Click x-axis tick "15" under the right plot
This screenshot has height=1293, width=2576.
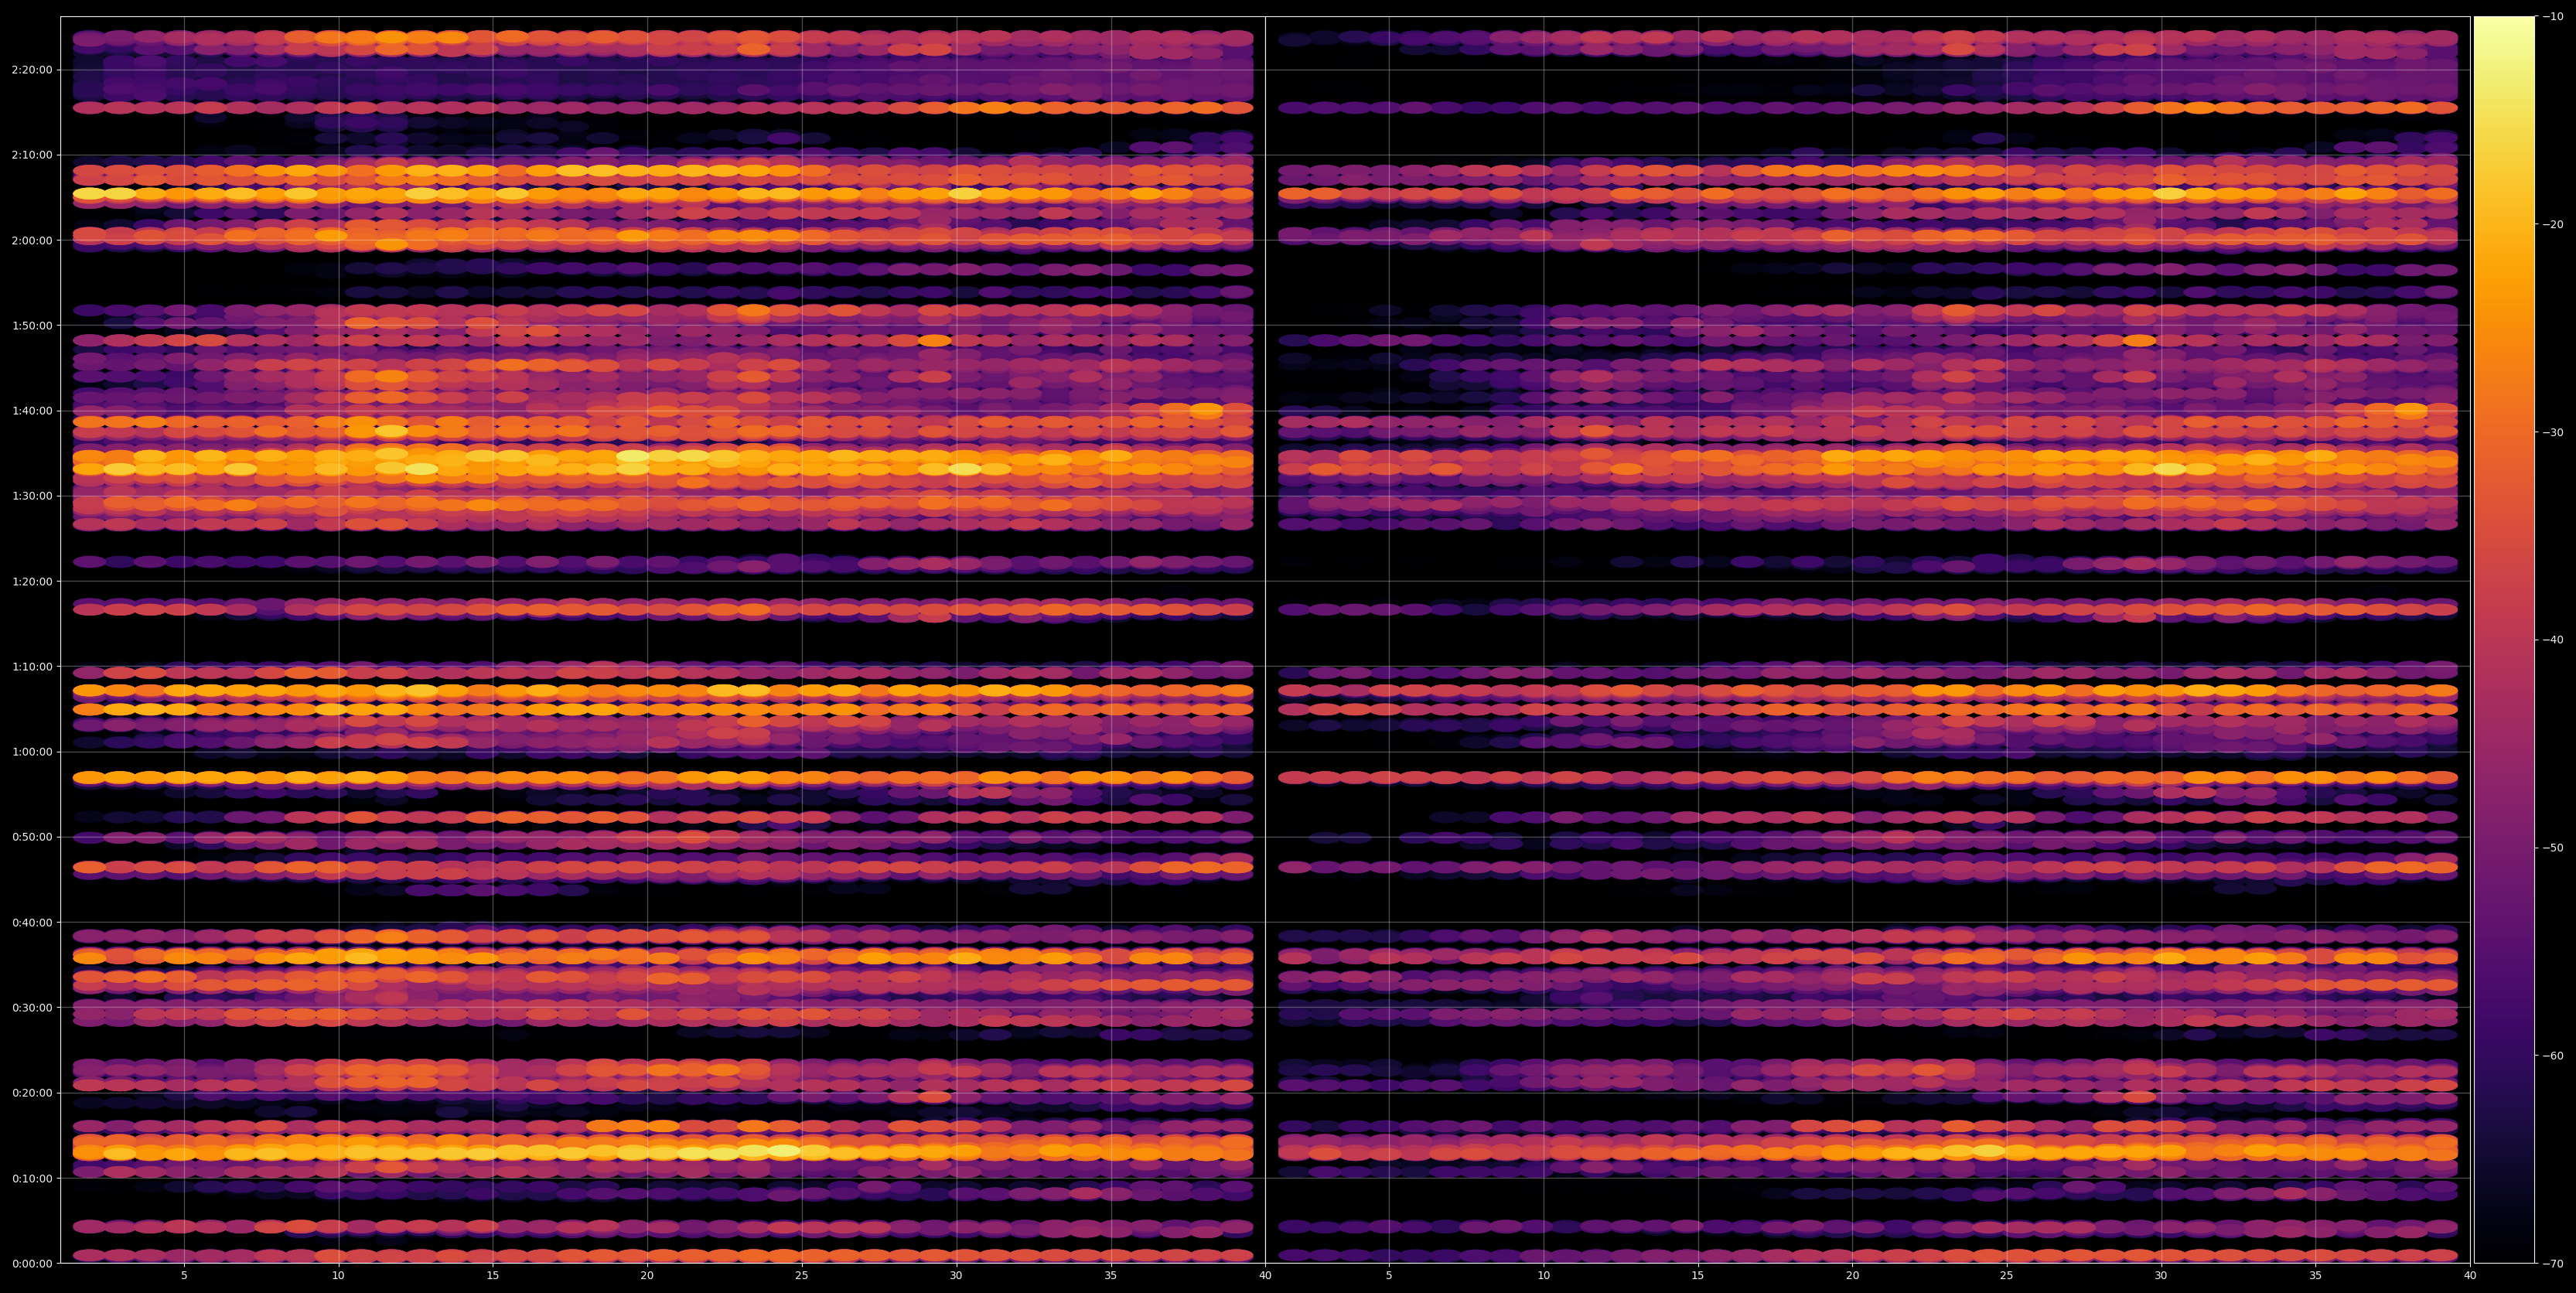pos(1698,1276)
